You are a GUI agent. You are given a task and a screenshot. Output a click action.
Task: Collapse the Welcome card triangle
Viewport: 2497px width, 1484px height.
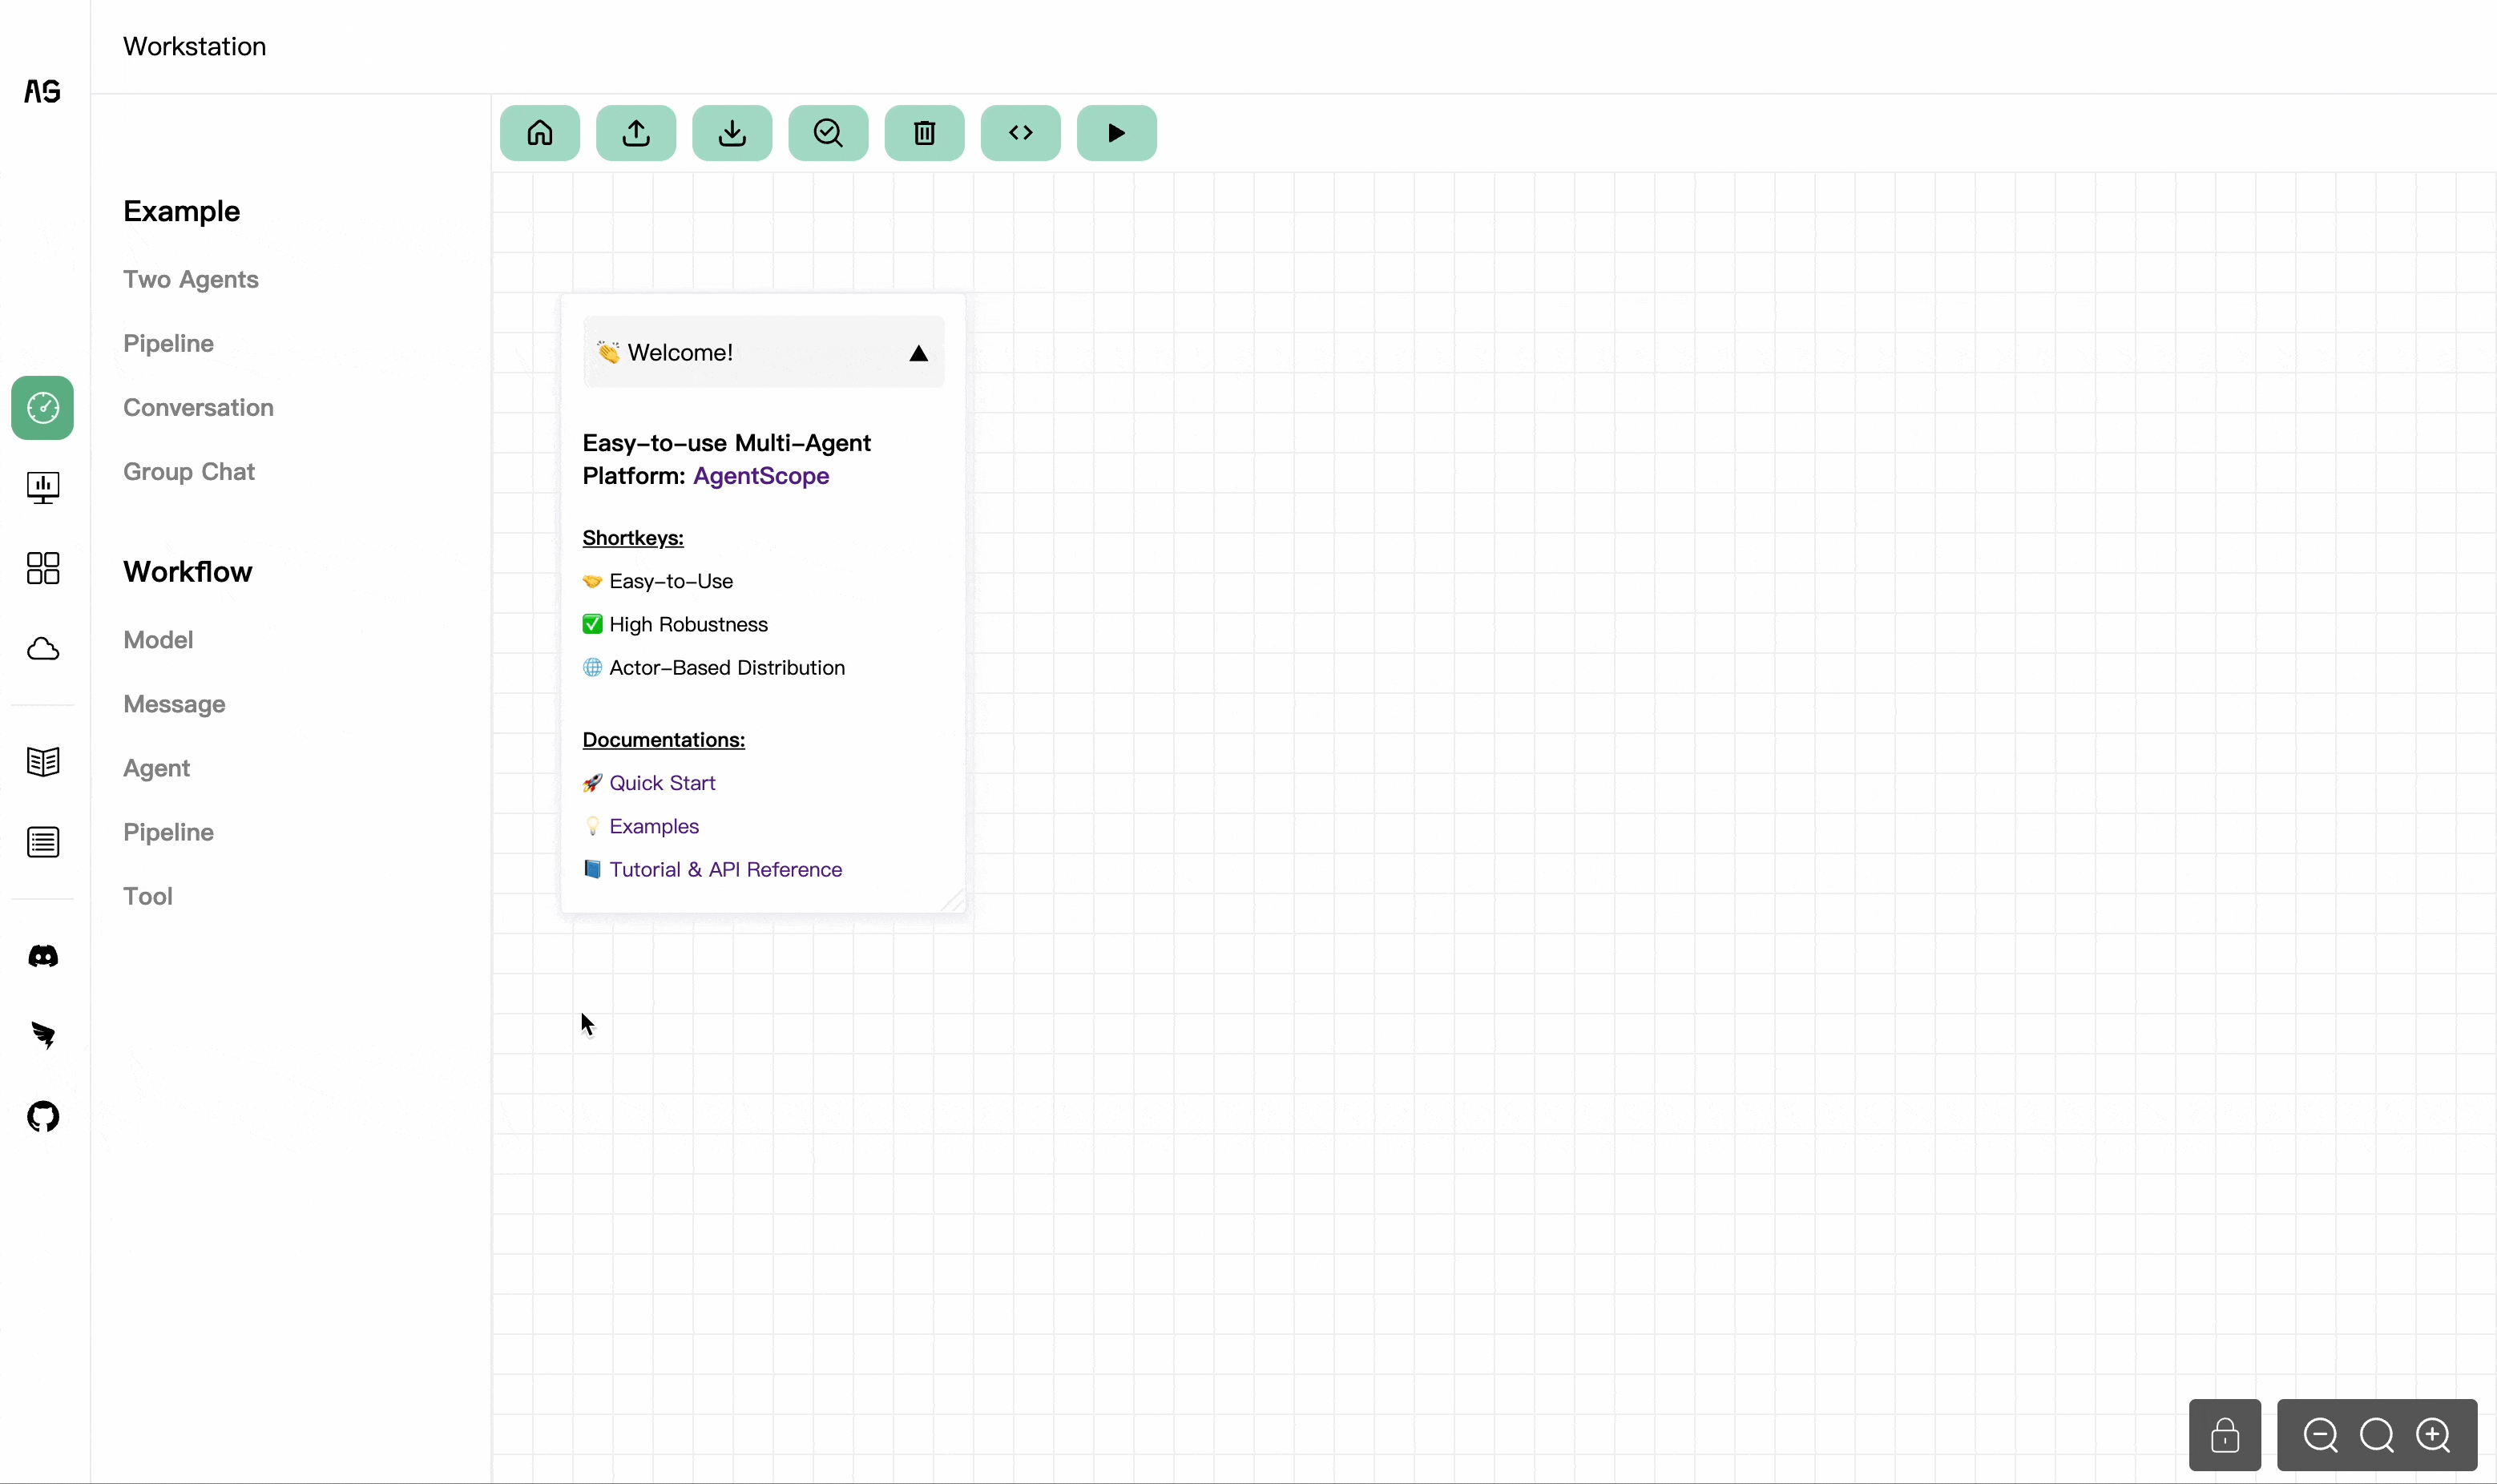[918, 352]
